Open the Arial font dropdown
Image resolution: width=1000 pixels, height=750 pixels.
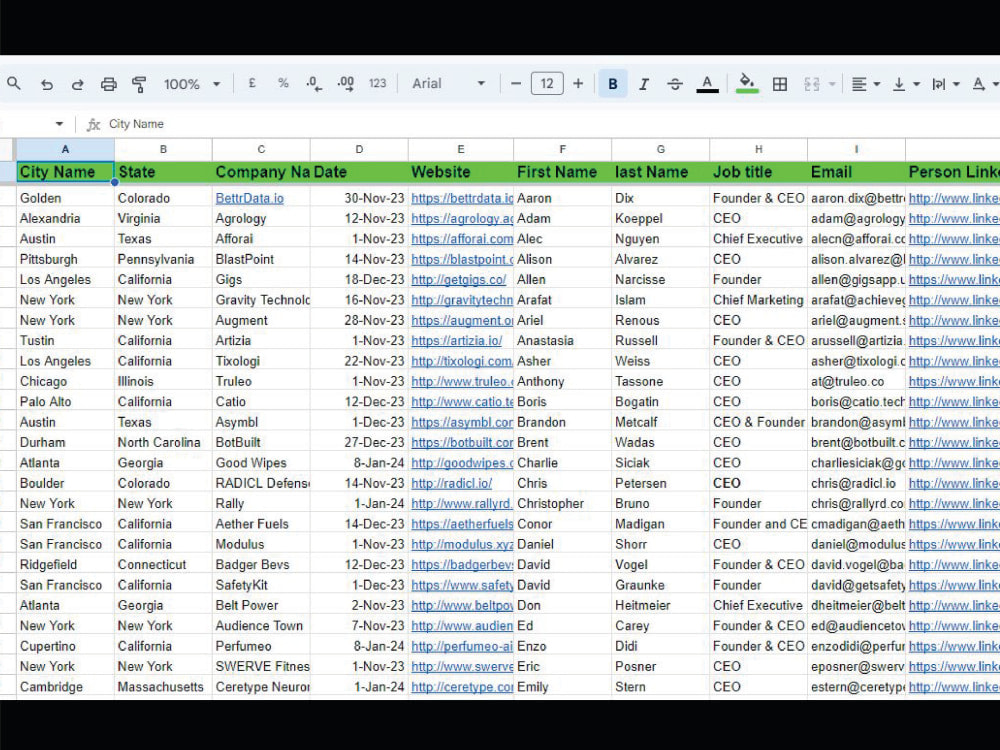(x=448, y=84)
